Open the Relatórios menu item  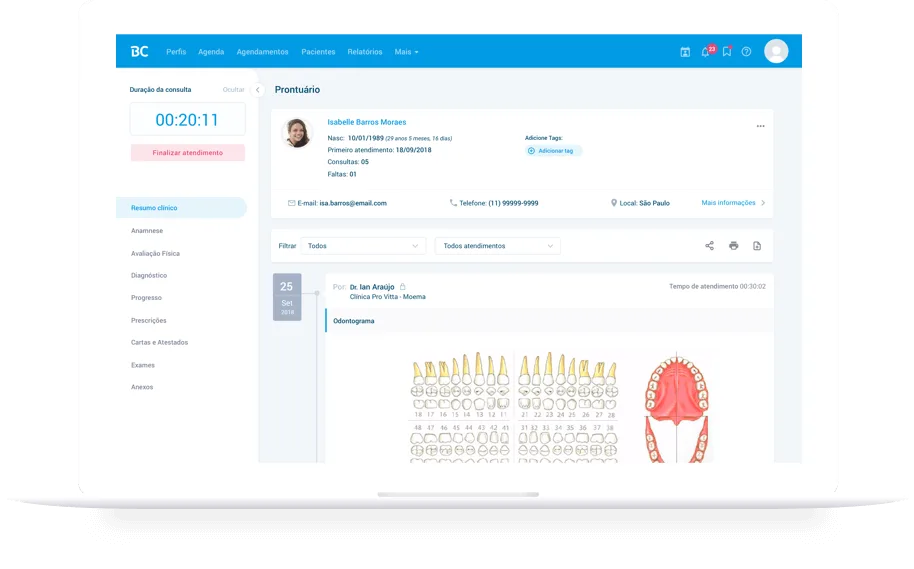pyautogui.click(x=364, y=52)
